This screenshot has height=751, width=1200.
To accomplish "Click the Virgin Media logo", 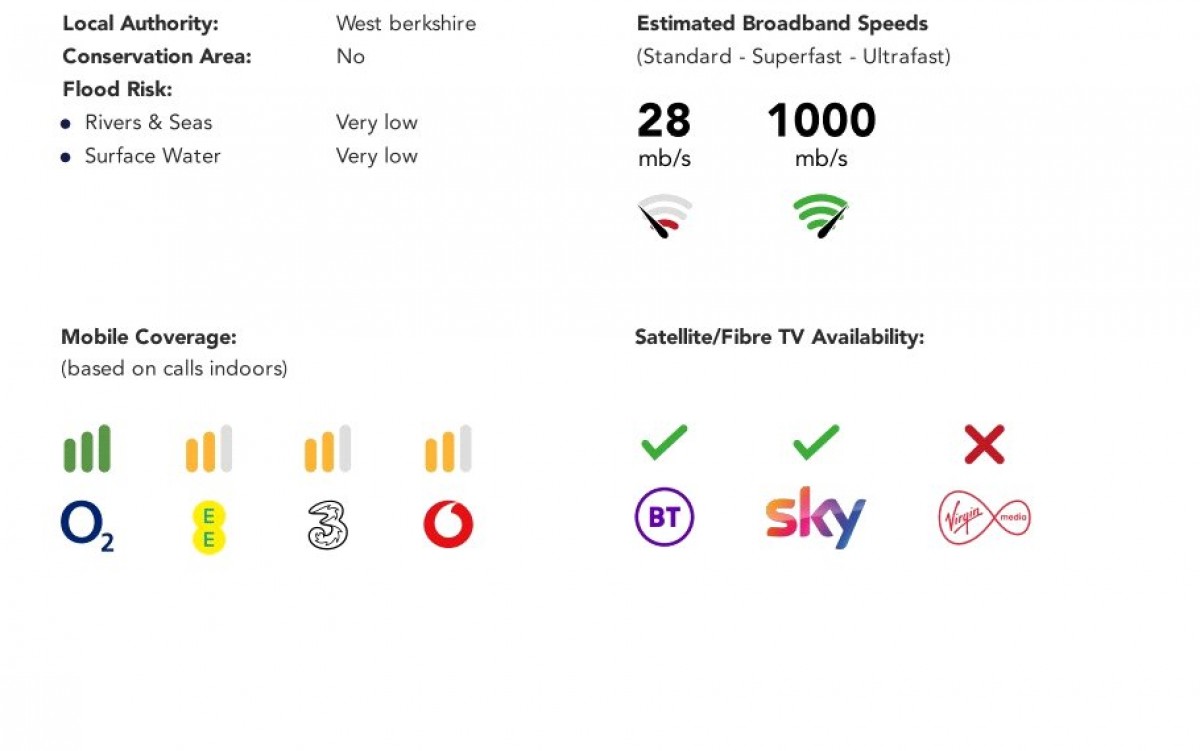I will point(984,518).
